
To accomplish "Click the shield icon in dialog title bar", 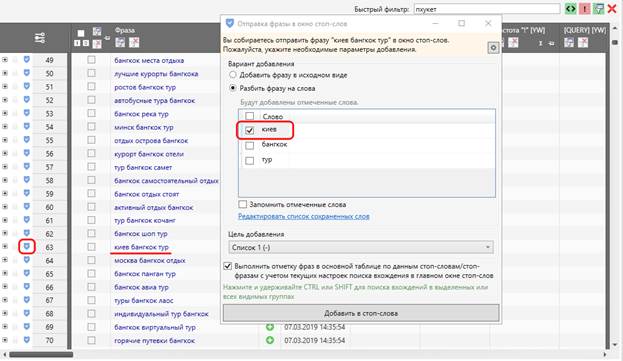I will coord(230,23).
